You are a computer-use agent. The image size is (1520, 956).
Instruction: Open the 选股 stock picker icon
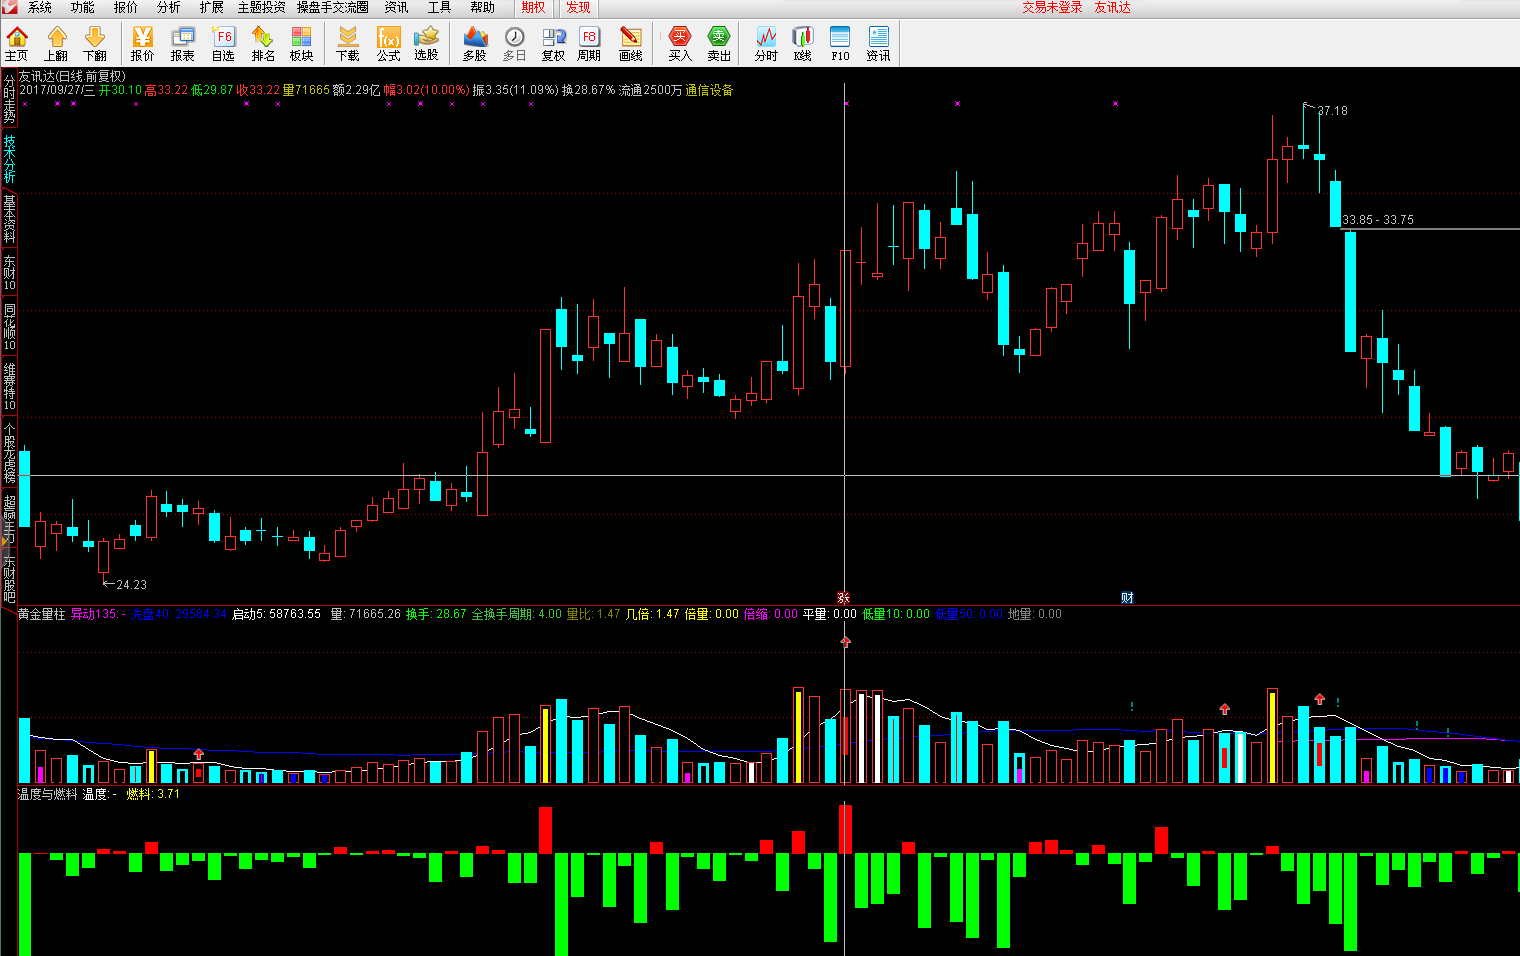427,44
